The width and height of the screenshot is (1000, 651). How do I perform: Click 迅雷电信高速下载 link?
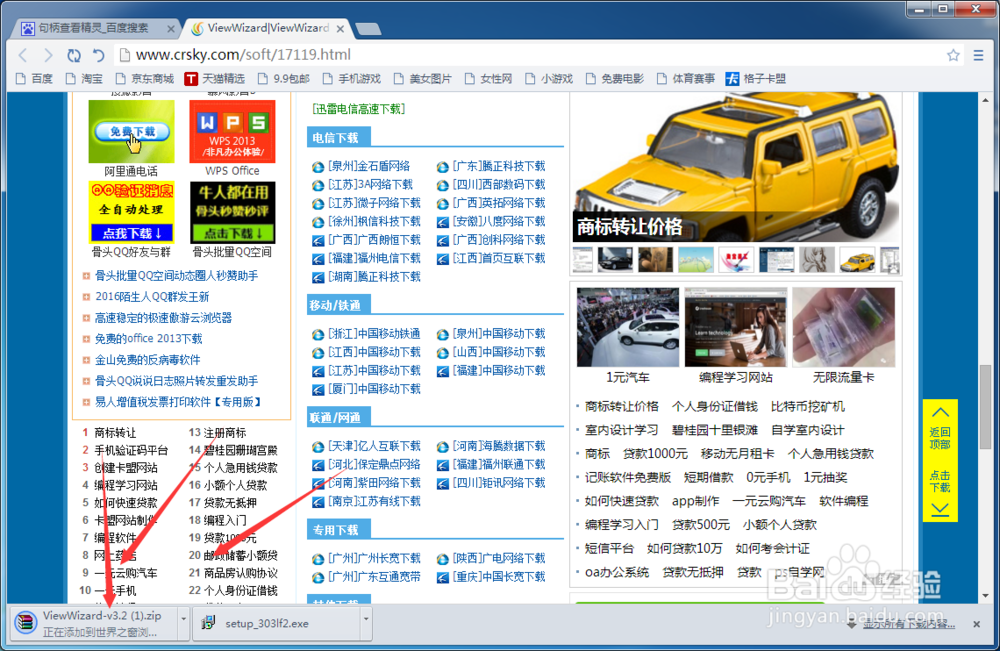[358, 109]
